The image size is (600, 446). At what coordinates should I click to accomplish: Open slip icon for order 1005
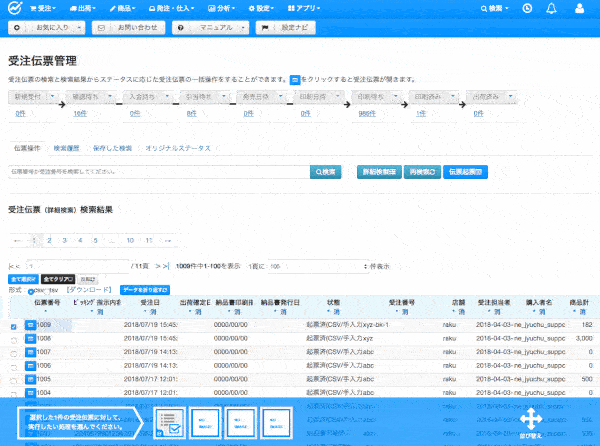point(30,379)
